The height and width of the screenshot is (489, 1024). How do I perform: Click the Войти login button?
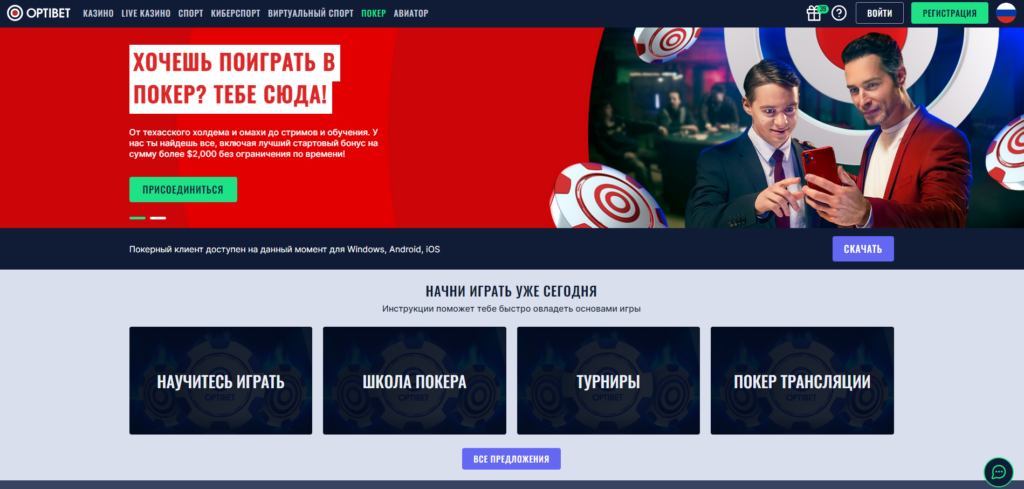click(x=880, y=13)
